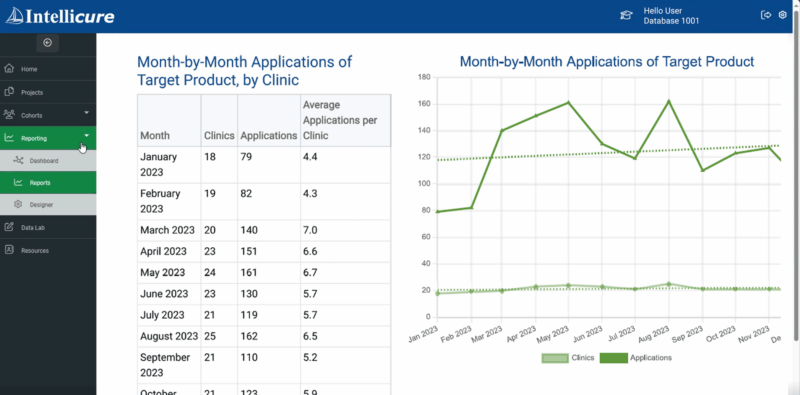Collapse the Reporting menu arrow

tap(86, 135)
